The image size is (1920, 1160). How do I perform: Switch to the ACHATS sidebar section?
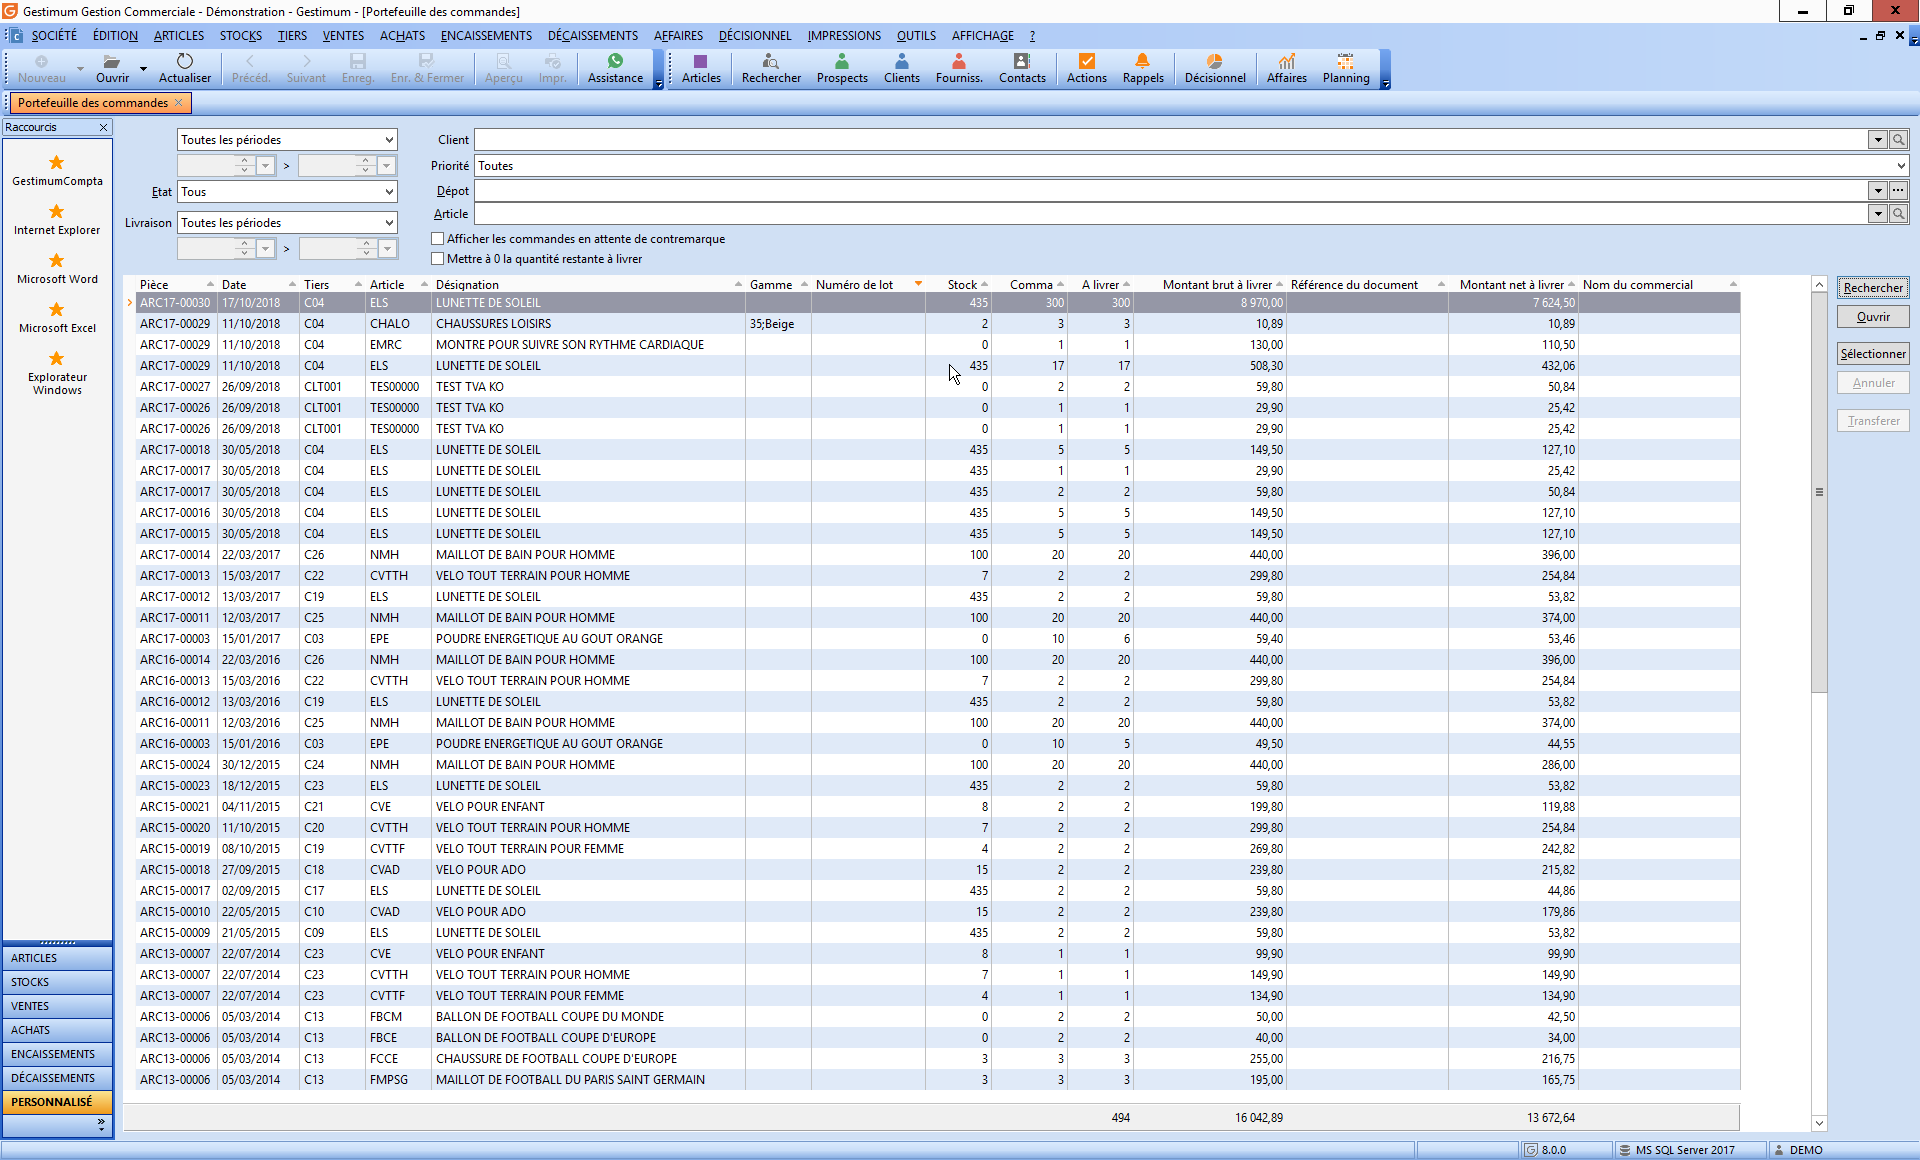(57, 1030)
